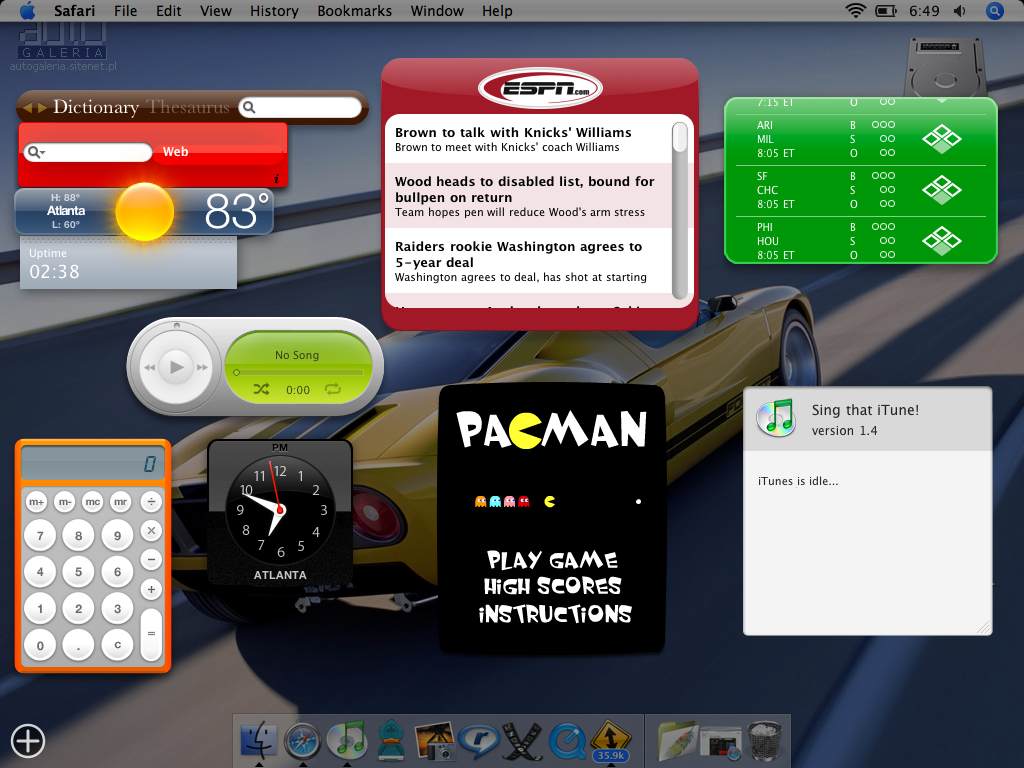Open HIGH SCORES in Pacman widget
Image resolution: width=1024 pixels, height=768 pixels.
[552, 586]
